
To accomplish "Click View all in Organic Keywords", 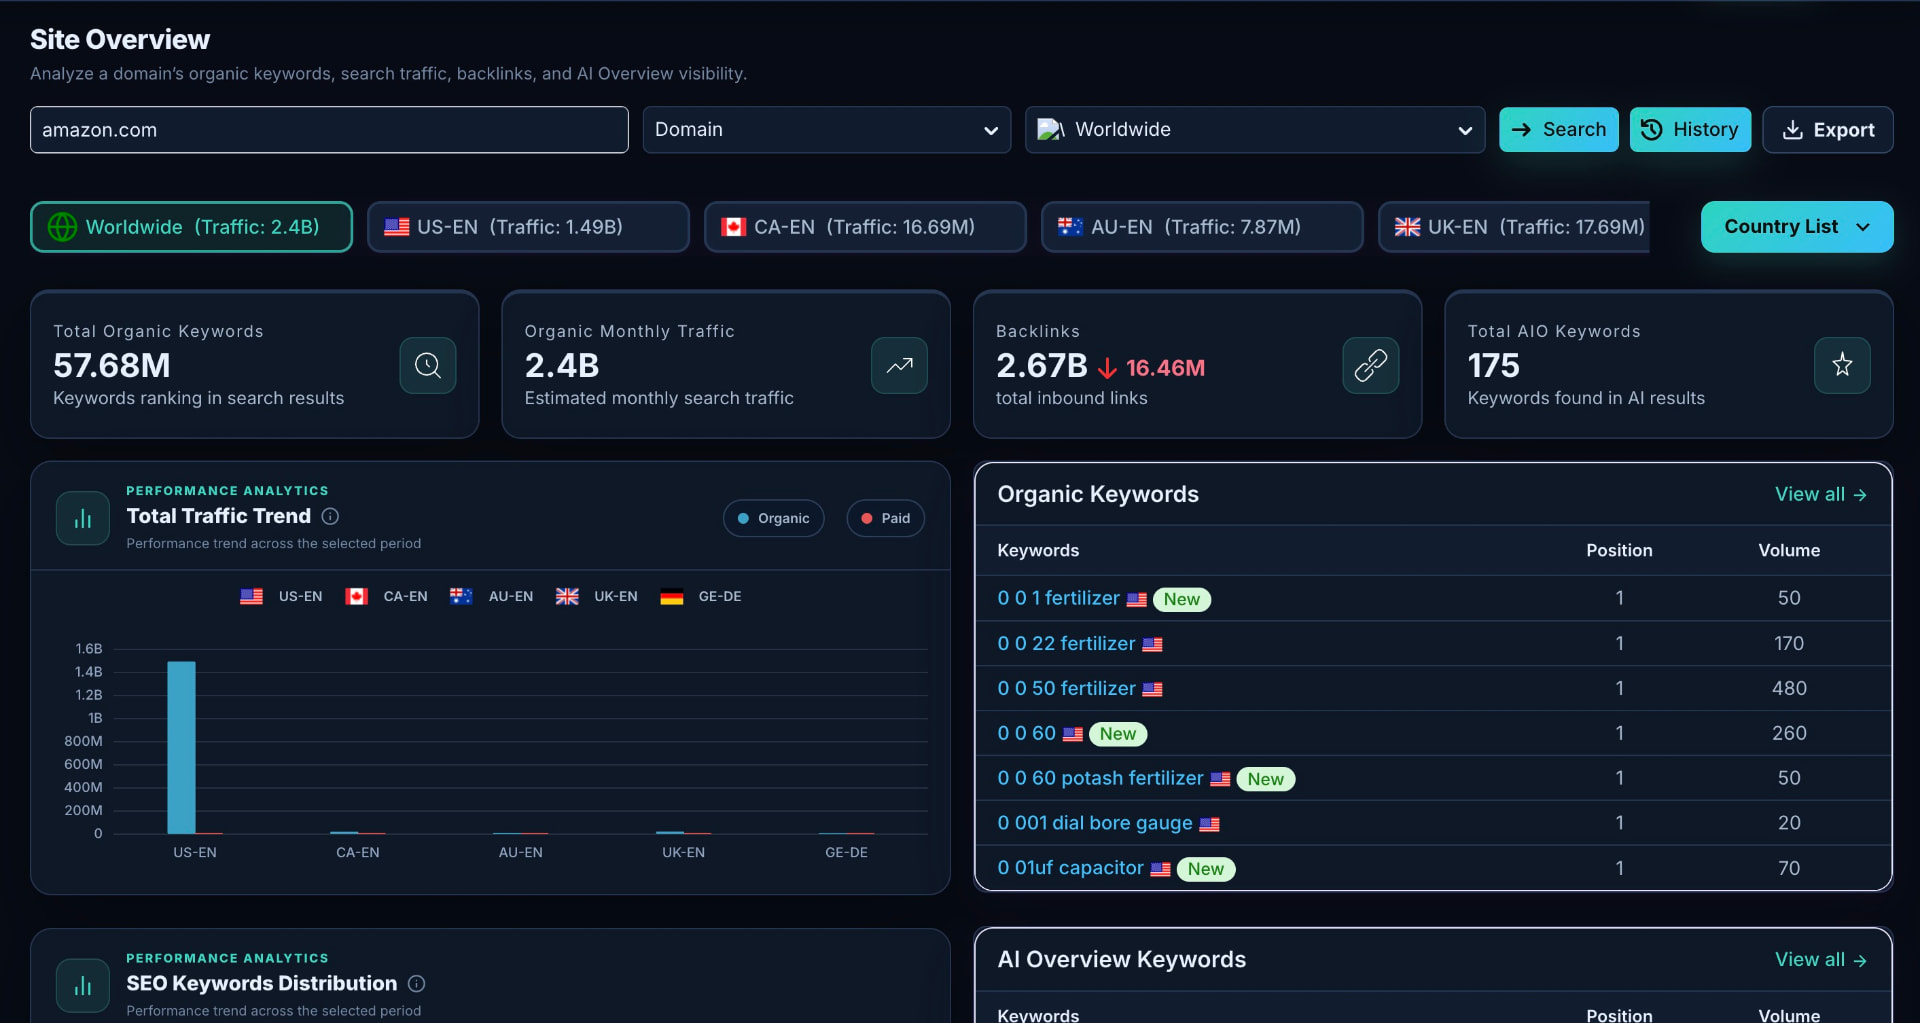I will coord(1820,494).
